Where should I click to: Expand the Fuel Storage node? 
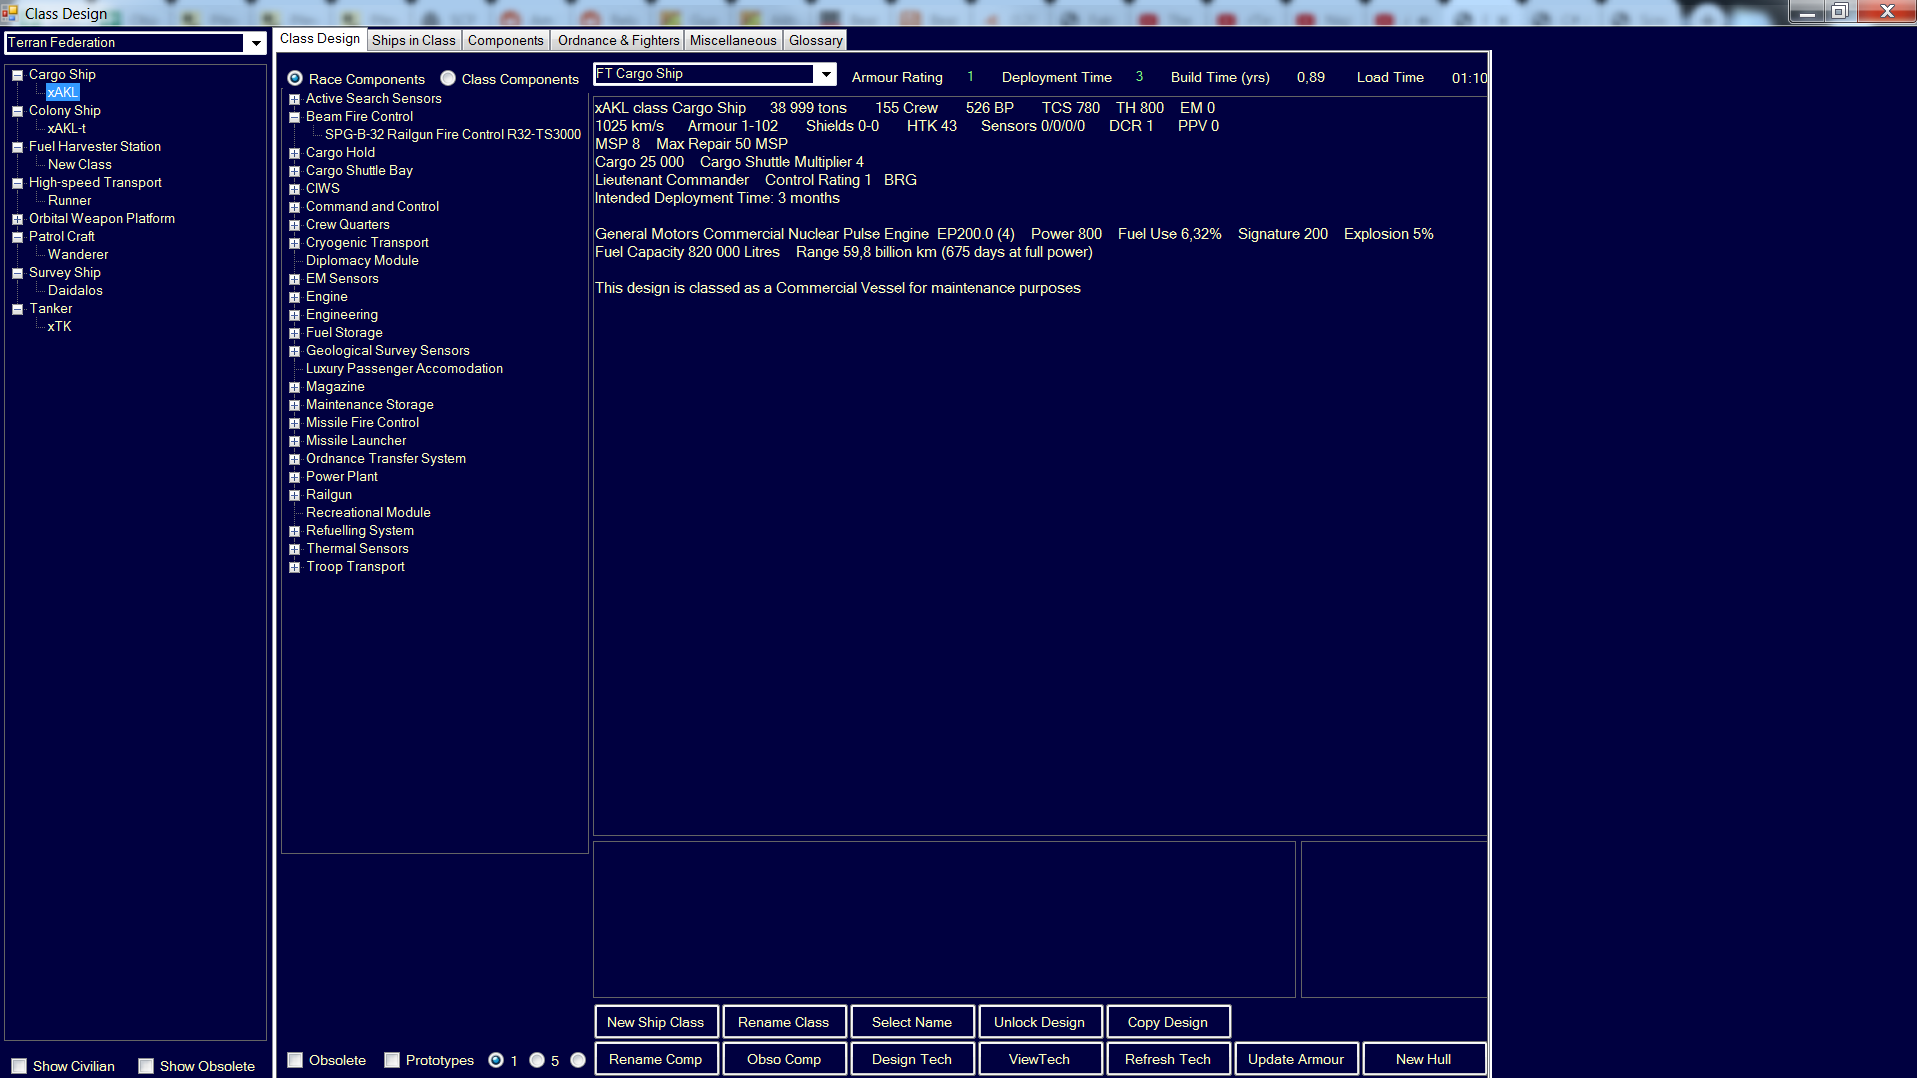295,333
